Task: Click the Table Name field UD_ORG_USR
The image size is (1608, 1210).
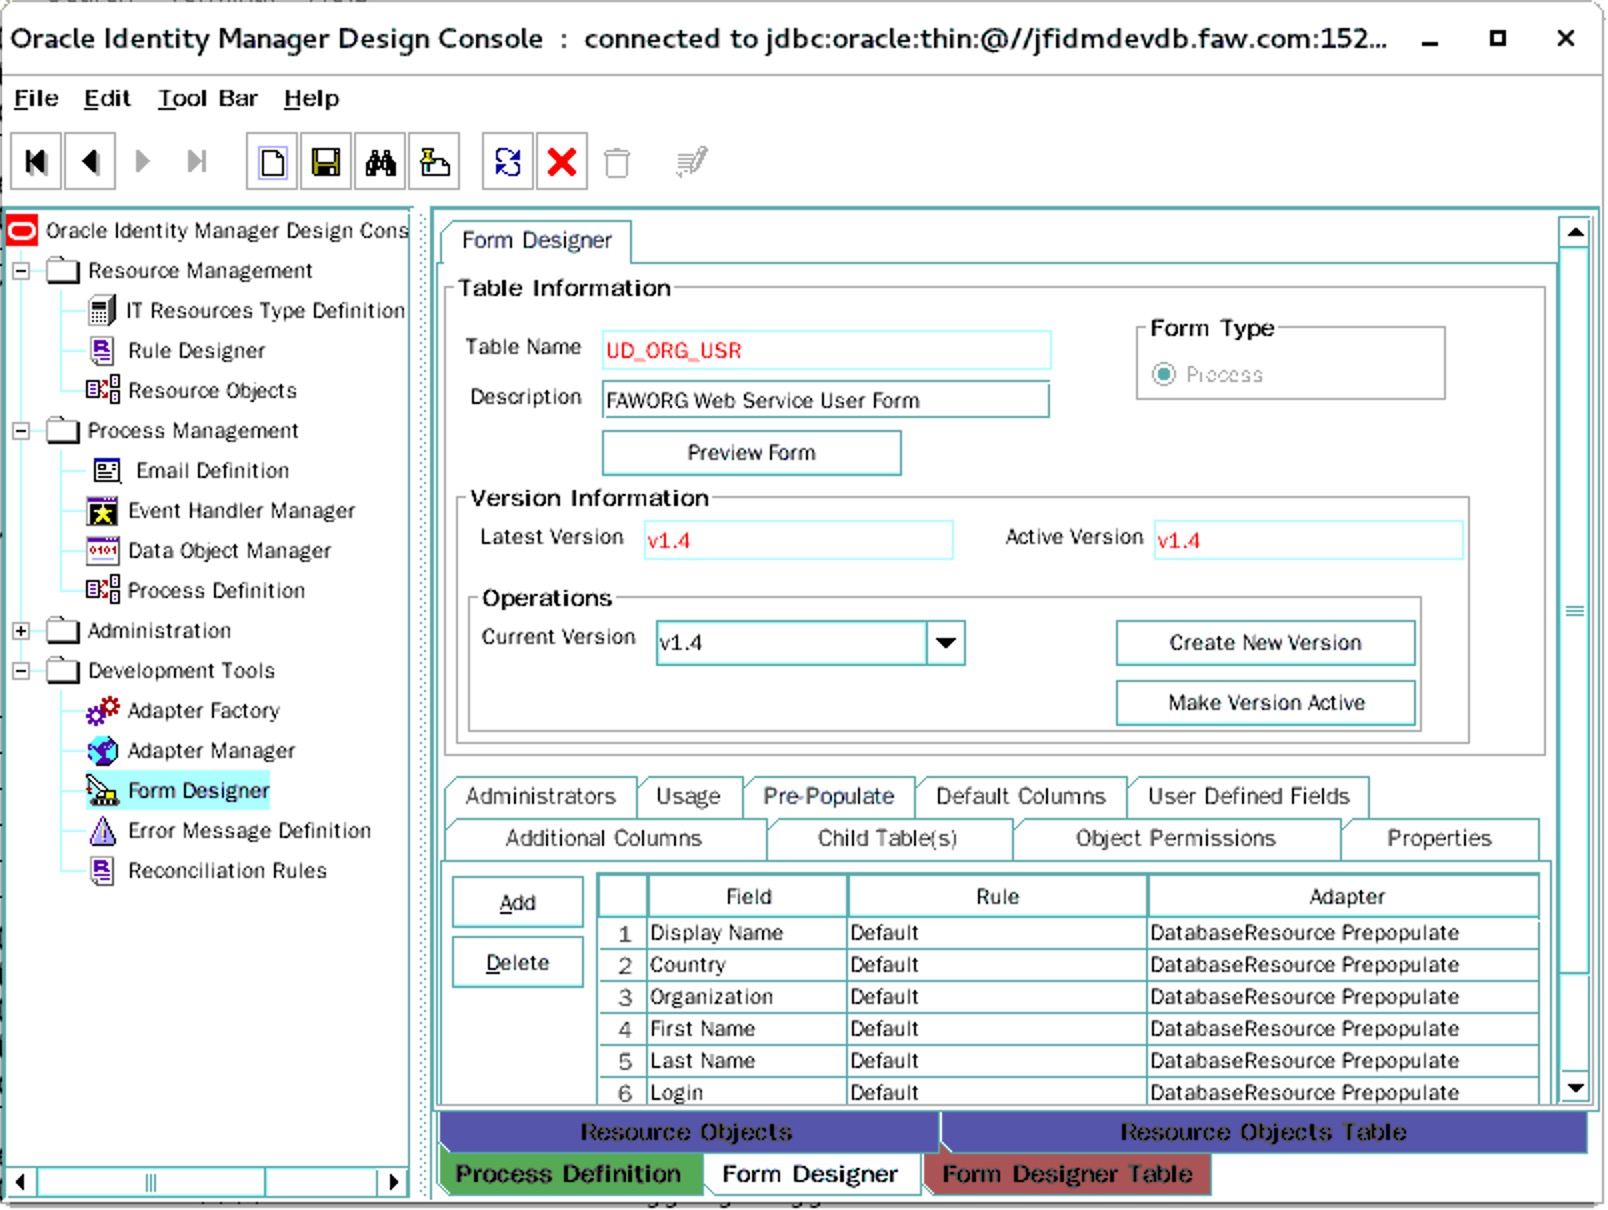Action: pyautogui.click(x=826, y=350)
